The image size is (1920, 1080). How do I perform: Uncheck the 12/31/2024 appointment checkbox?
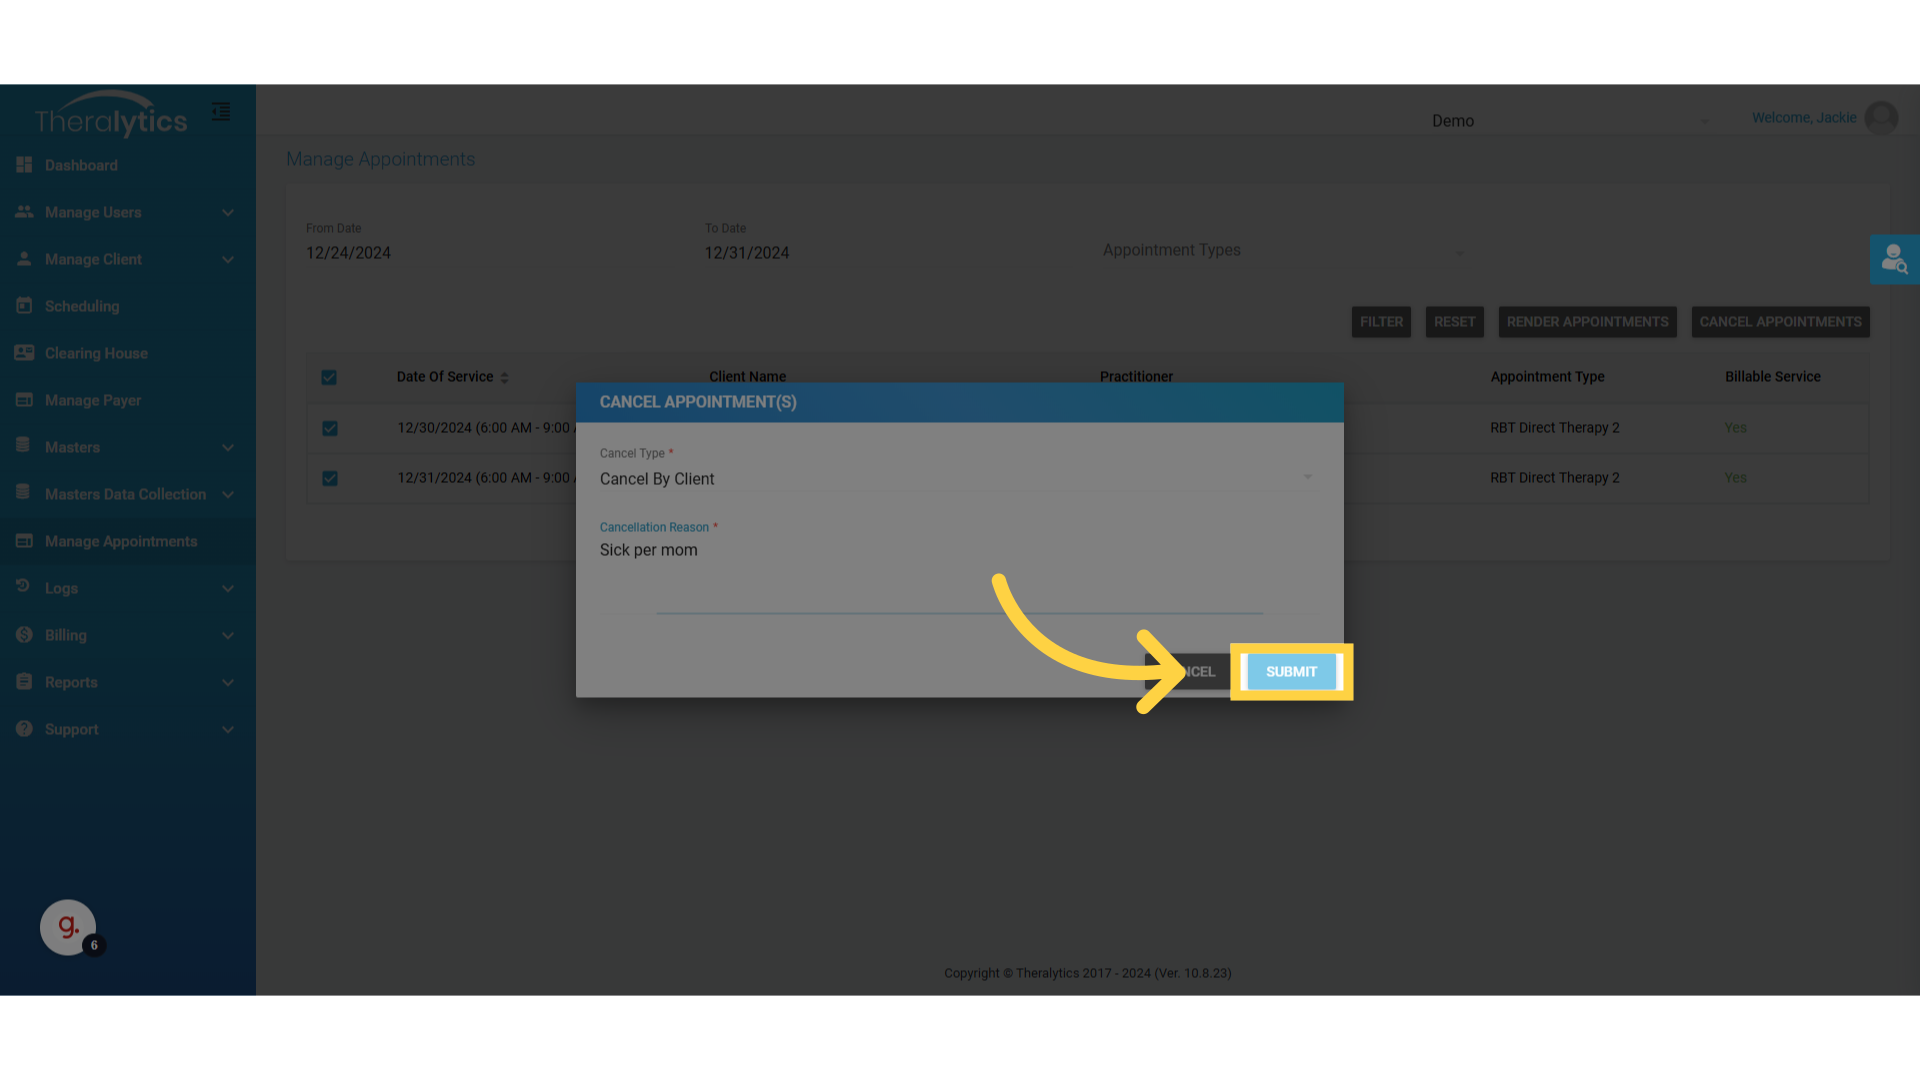[x=330, y=478]
